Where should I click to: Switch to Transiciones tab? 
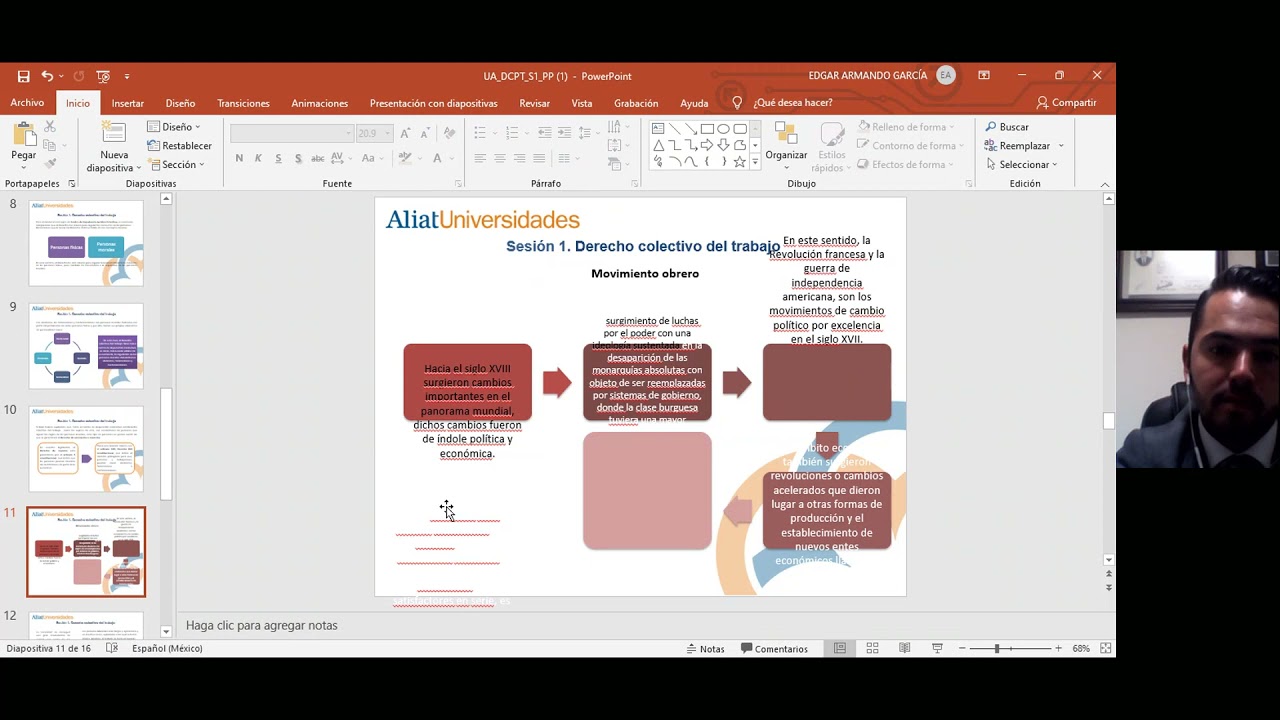(243, 103)
